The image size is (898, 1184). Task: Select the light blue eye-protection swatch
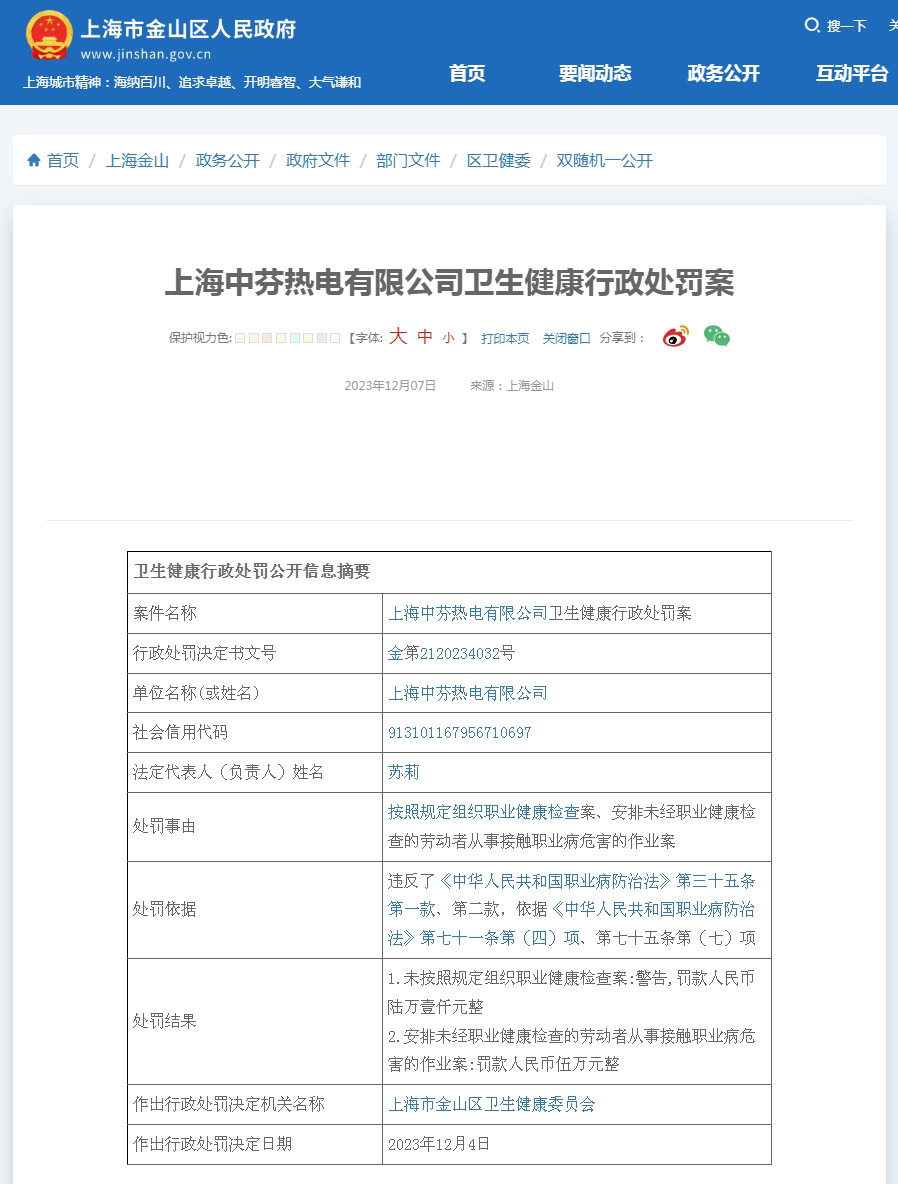(295, 338)
